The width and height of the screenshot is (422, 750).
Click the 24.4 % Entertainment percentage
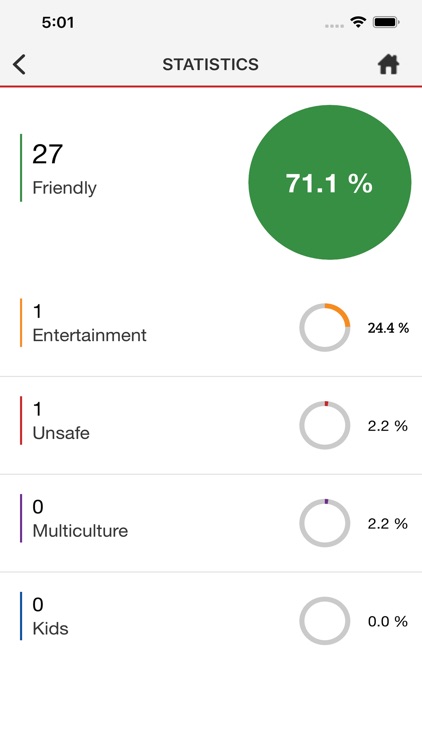pos(388,328)
